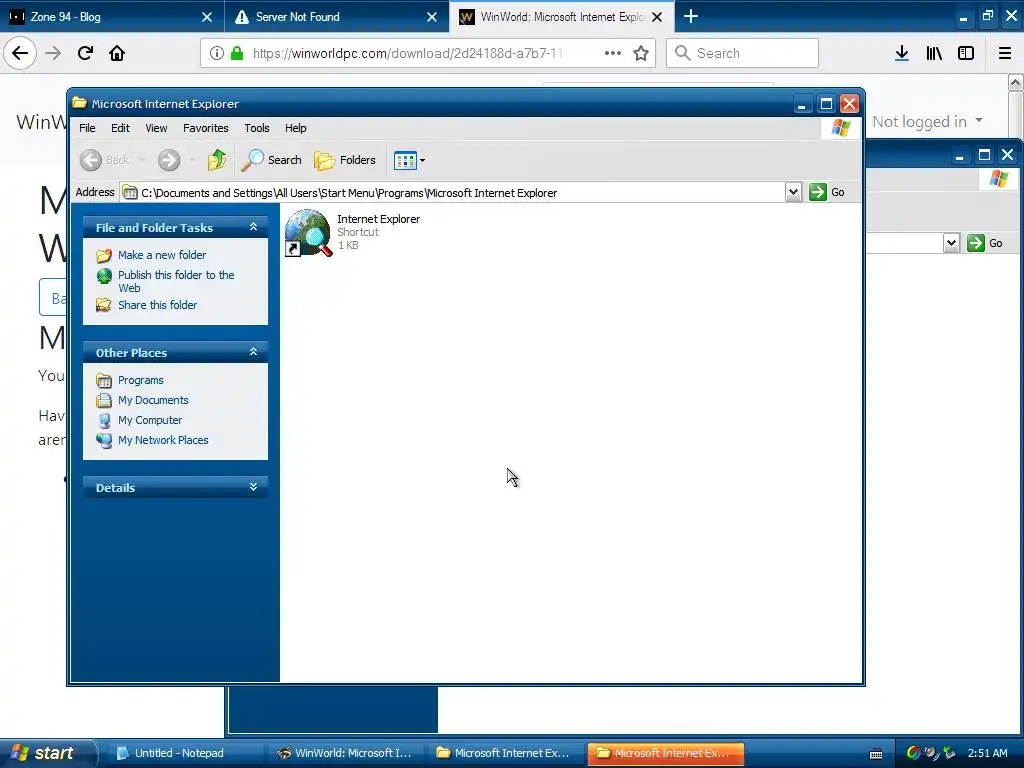Click Make a new folder

click(162, 255)
